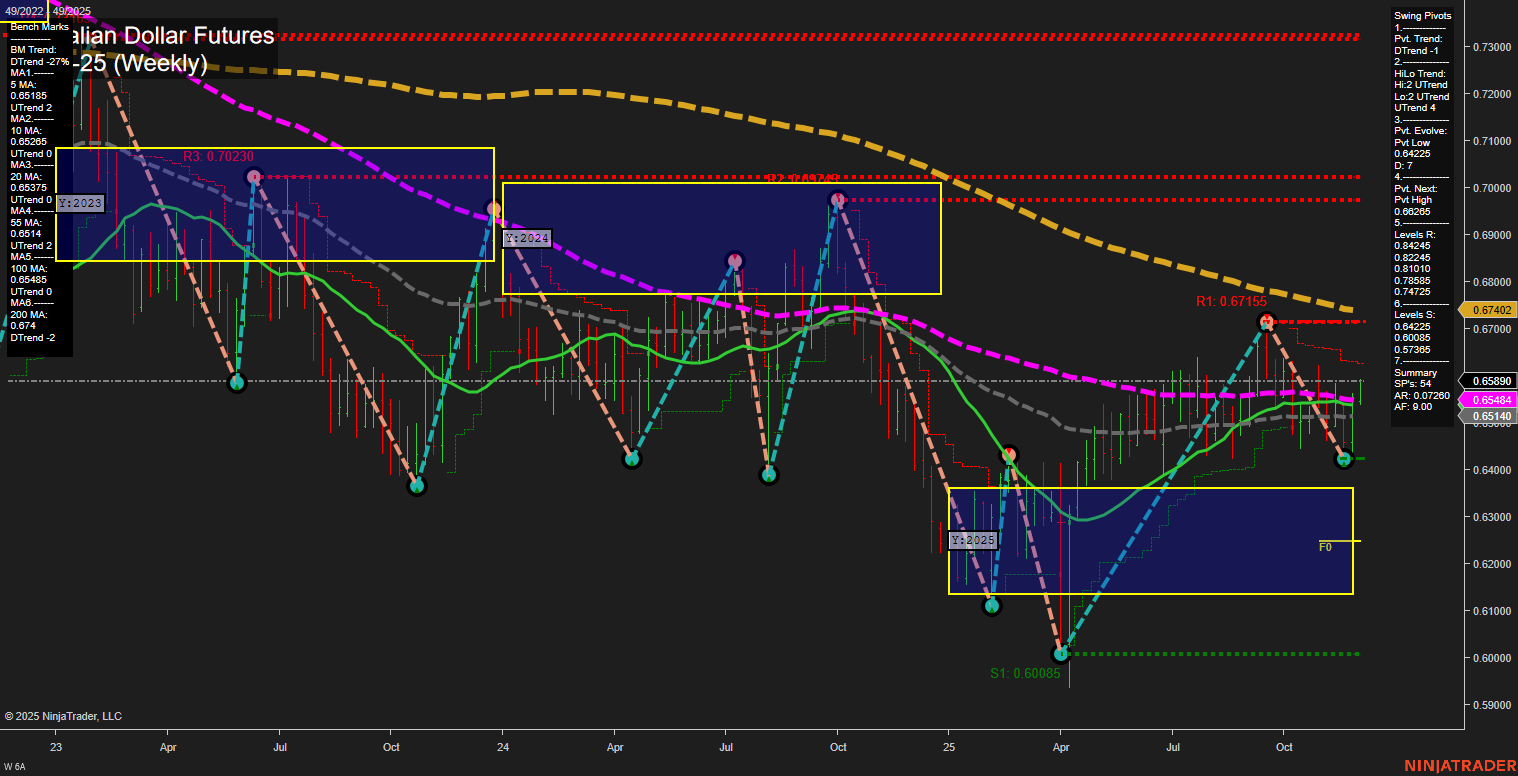The height and width of the screenshot is (776, 1518).
Task: Click the F0 marker in the 2025 box
Action: pyautogui.click(x=1325, y=547)
